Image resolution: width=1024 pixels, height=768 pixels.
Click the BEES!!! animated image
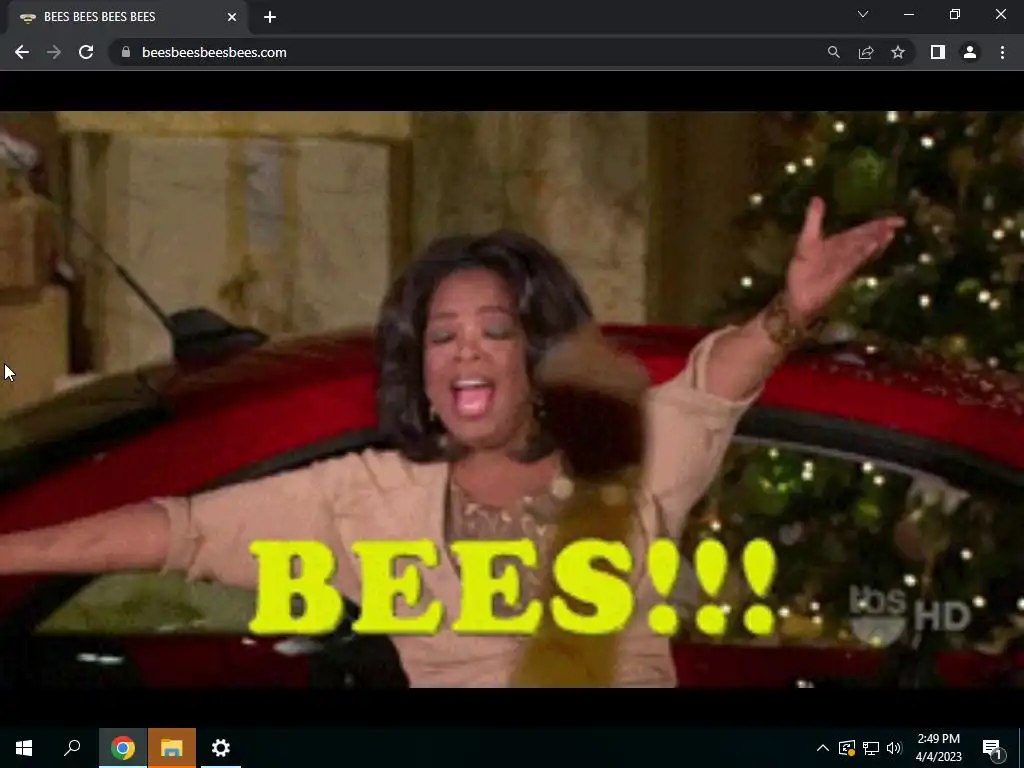tap(512, 399)
